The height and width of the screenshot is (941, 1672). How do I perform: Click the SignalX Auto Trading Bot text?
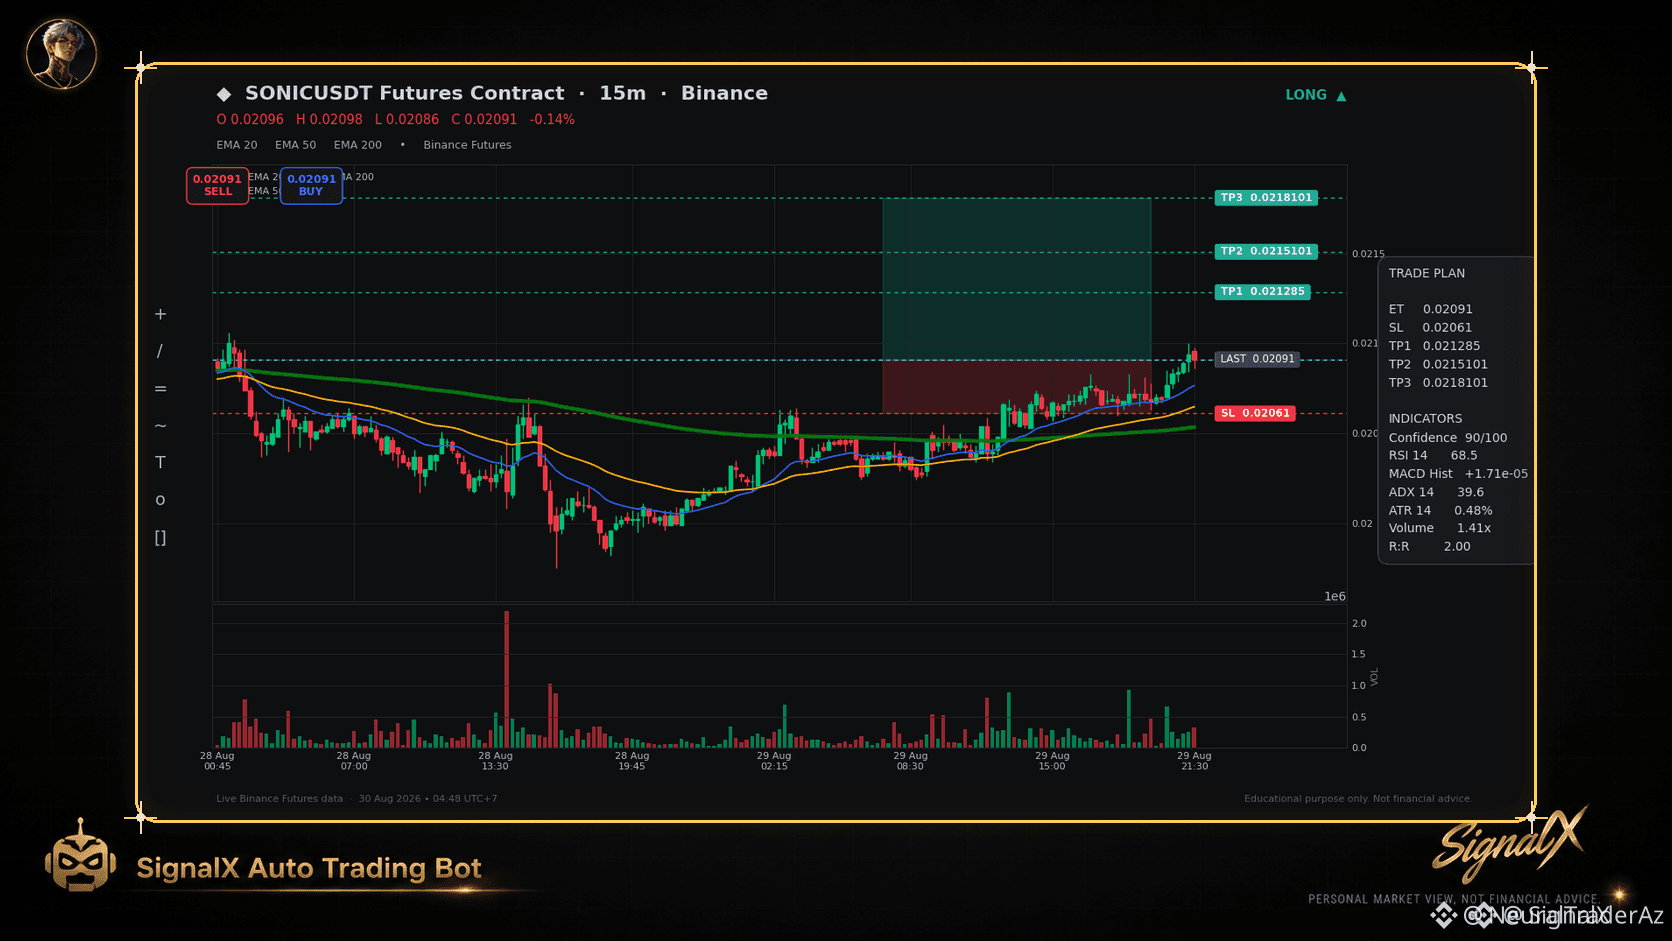[x=309, y=868]
